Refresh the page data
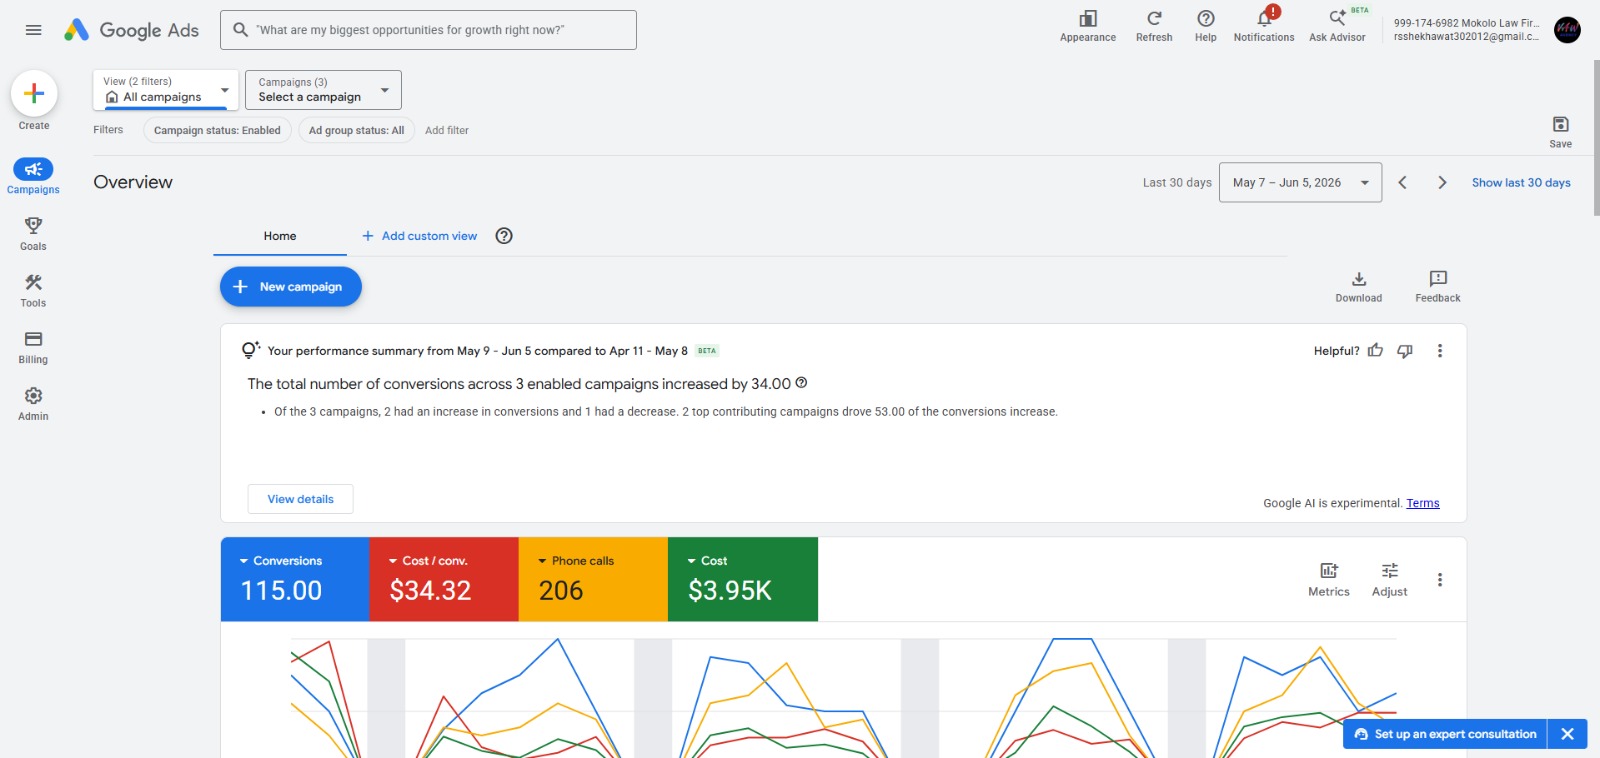1600x758 pixels. (x=1154, y=27)
